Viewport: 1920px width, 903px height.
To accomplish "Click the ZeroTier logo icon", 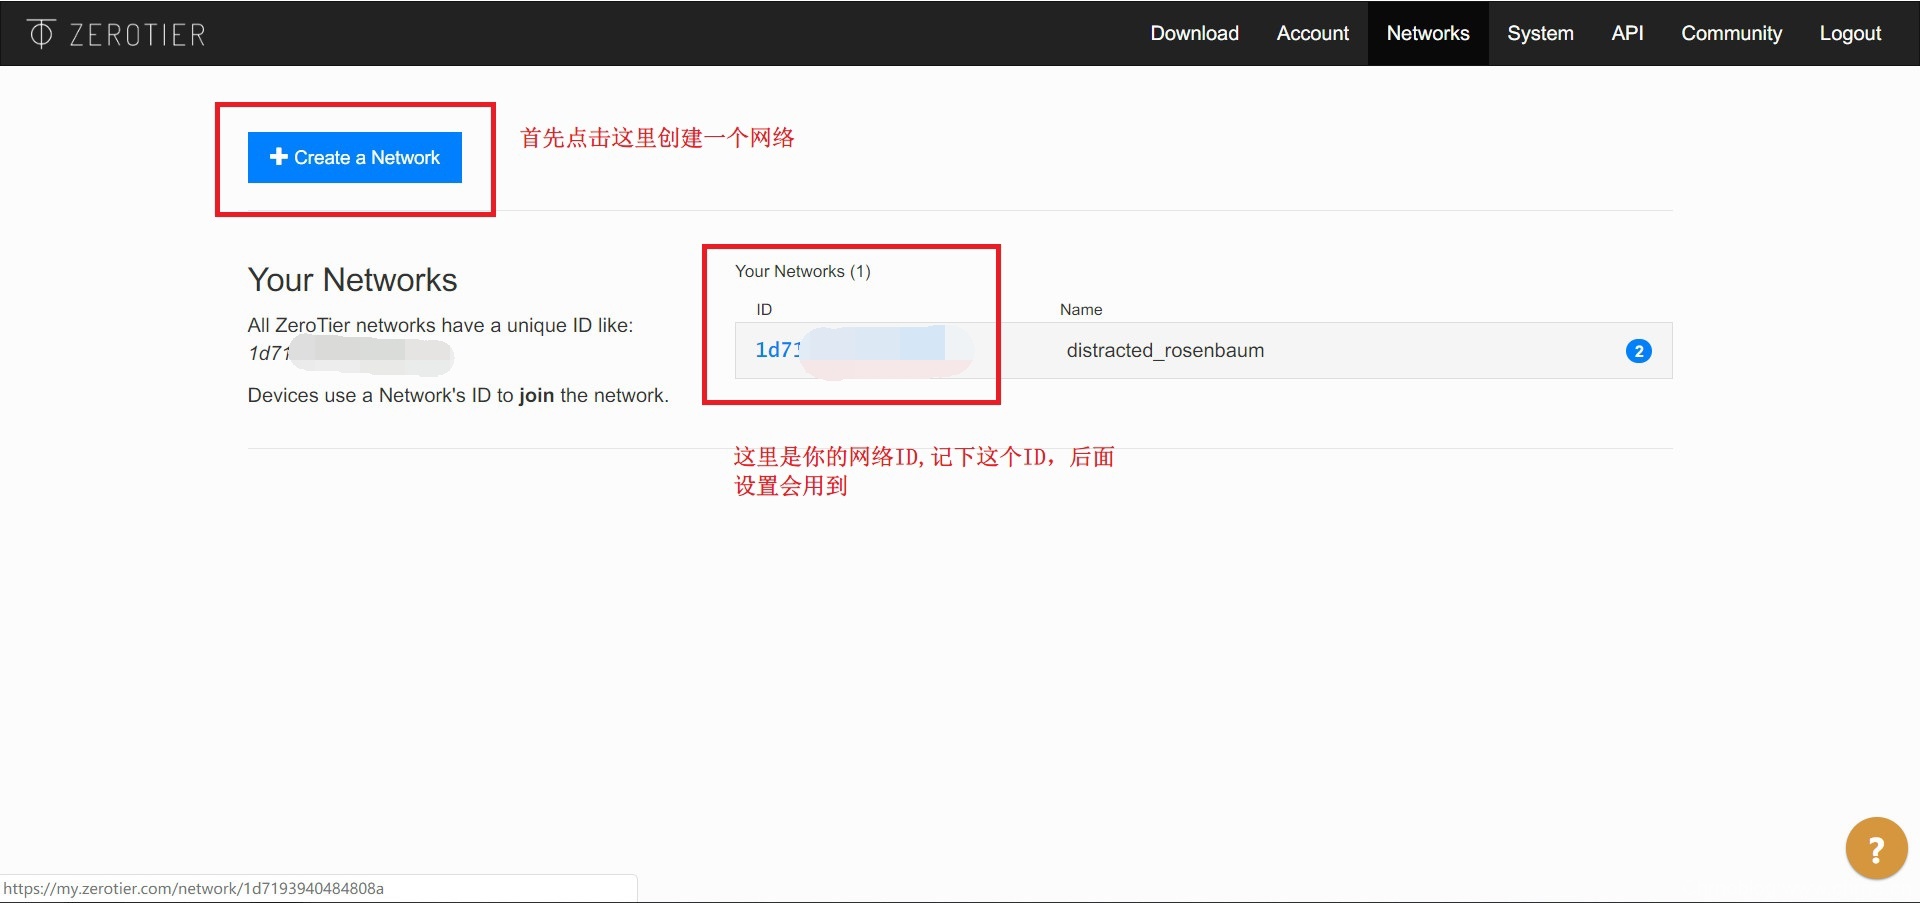I will (41, 34).
